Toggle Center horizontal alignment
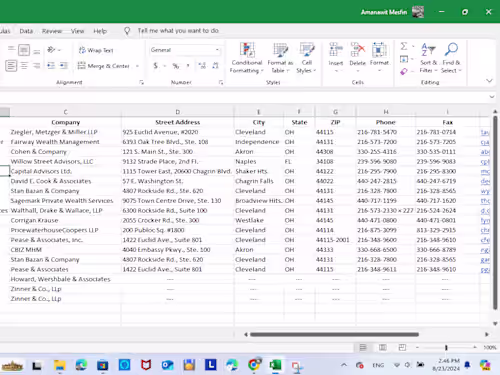The width and height of the screenshot is (500, 375). pyautogui.click(x=24, y=66)
